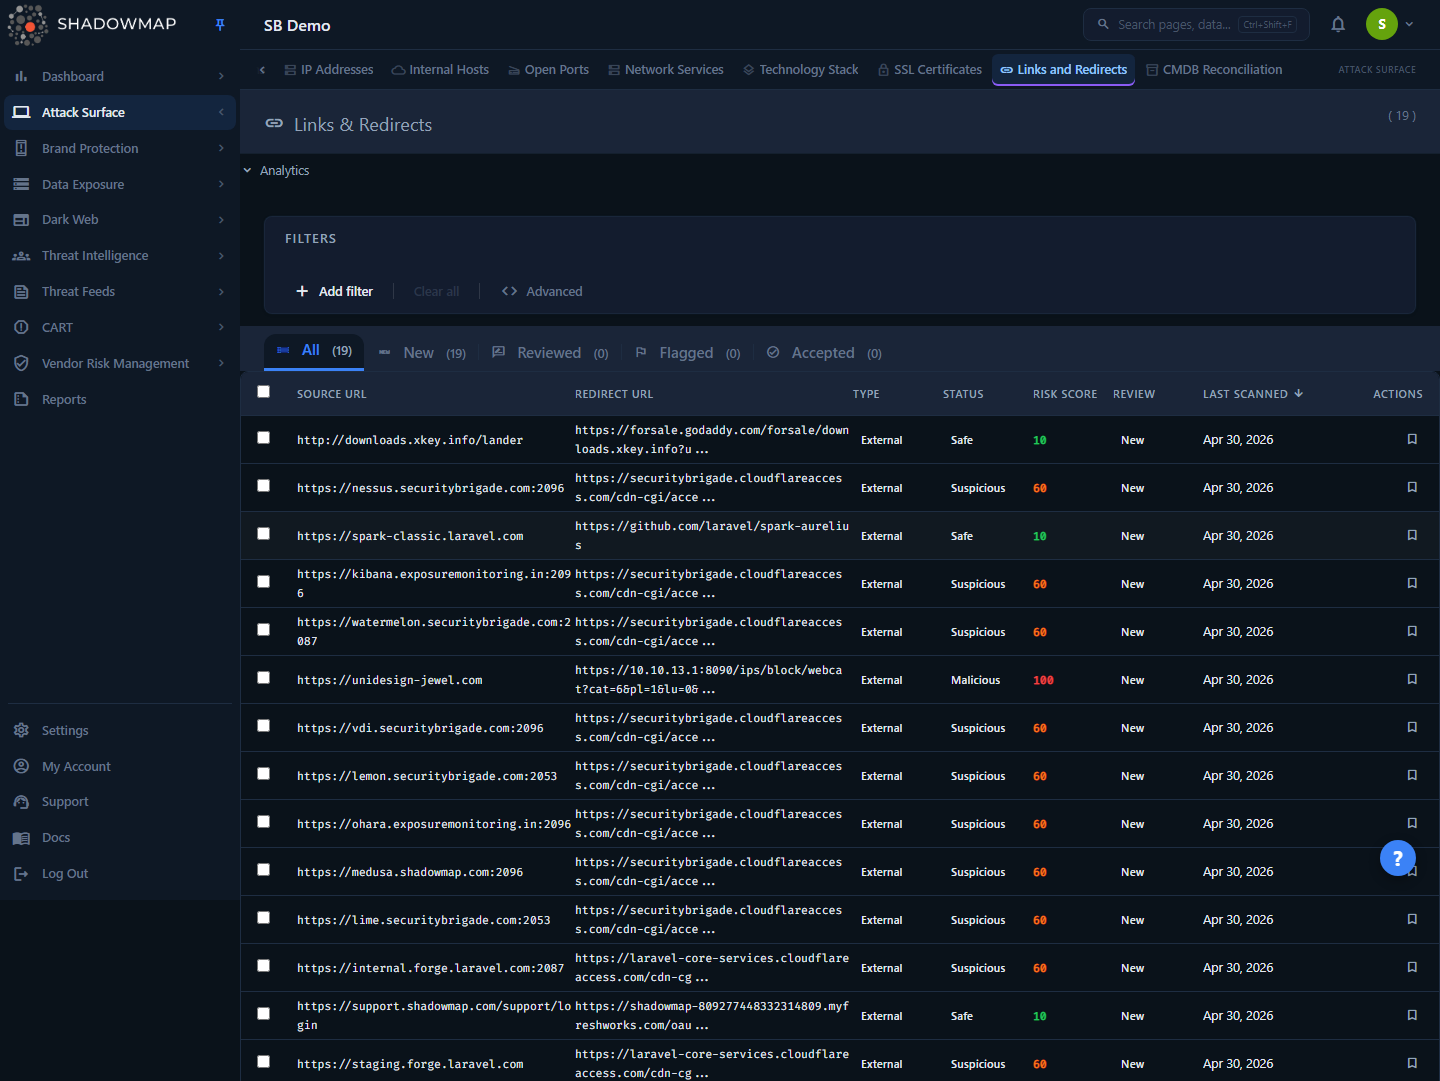The height and width of the screenshot is (1081, 1440).
Task: Sort by Risk Score column header
Action: pos(1065,394)
